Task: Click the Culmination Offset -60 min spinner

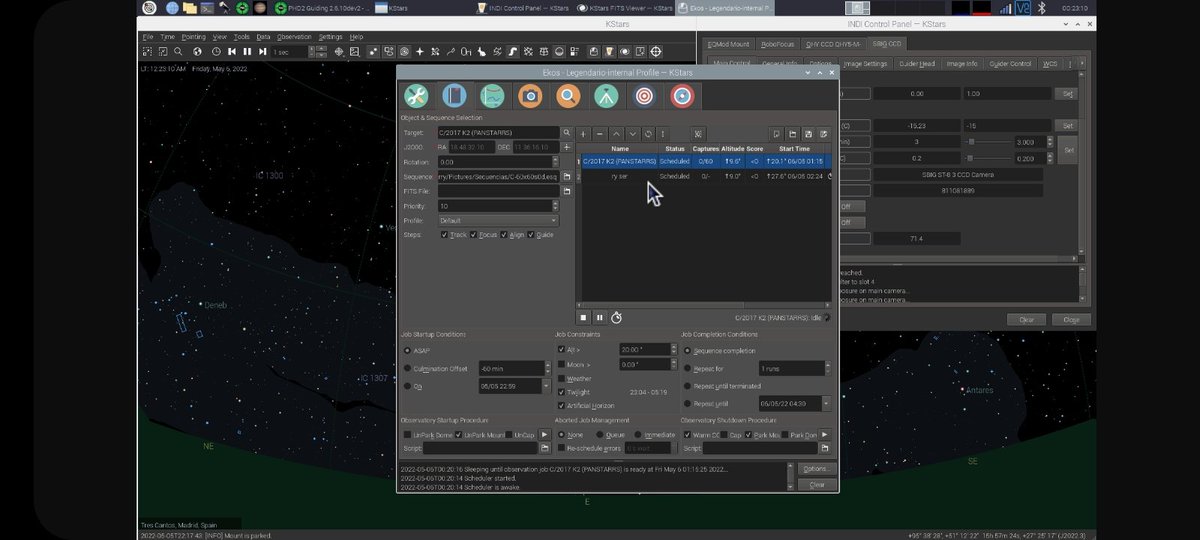Action: pos(546,368)
